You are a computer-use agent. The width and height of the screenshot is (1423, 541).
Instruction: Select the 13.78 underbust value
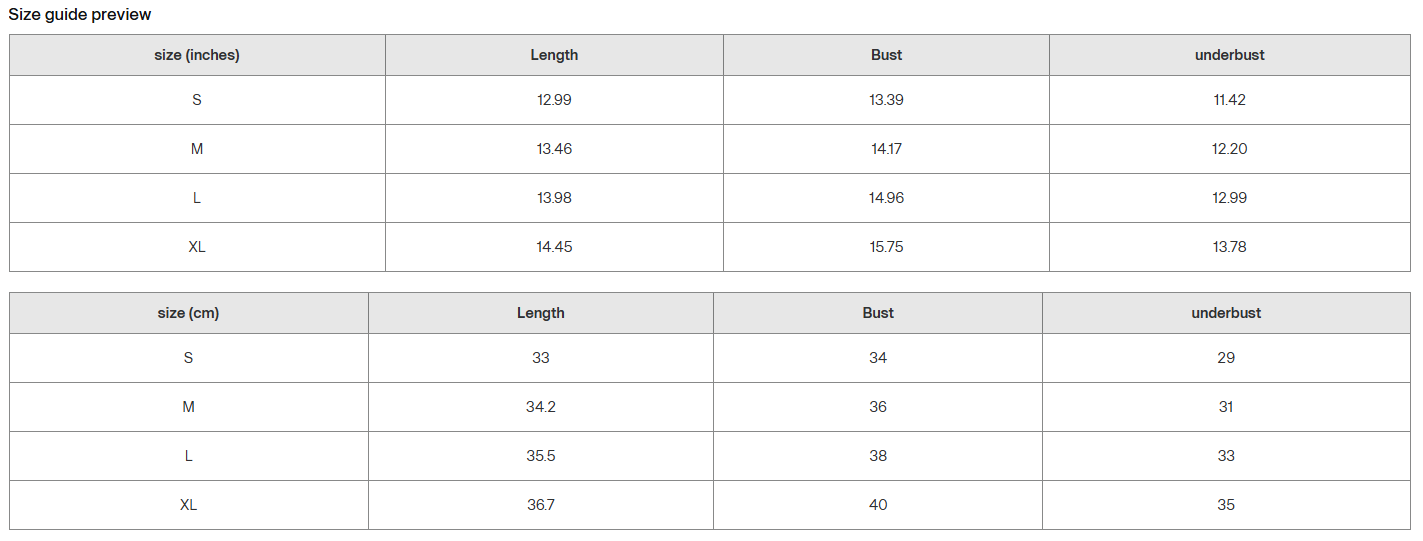pos(1229,247)
